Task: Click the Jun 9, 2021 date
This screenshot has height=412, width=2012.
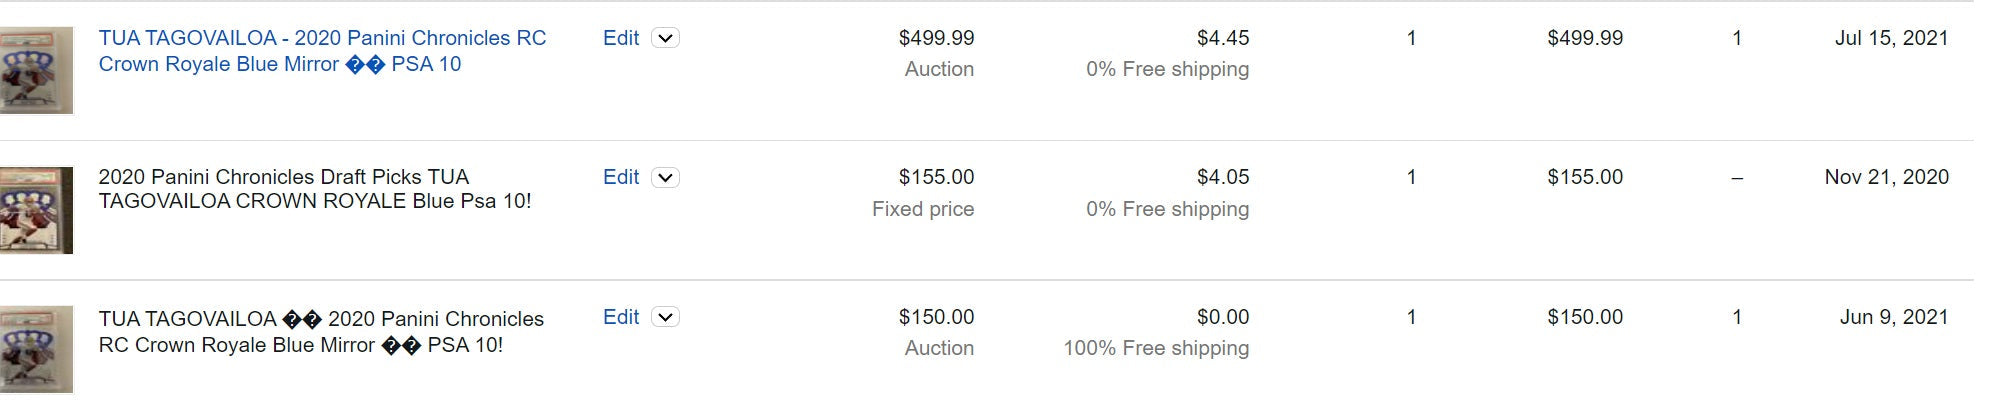Action: click(x=1894, y=317)
